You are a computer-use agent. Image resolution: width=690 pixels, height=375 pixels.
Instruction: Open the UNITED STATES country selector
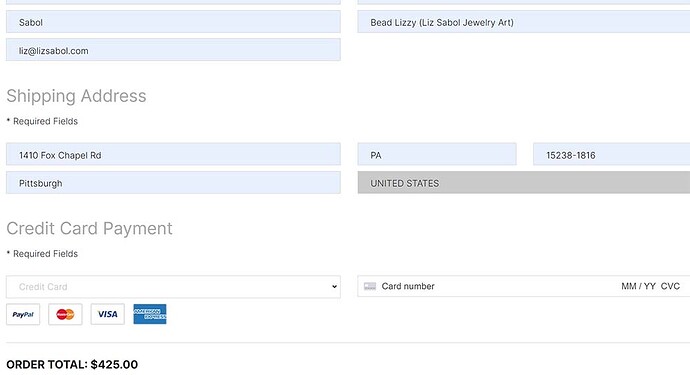click(x=524, y=183)
